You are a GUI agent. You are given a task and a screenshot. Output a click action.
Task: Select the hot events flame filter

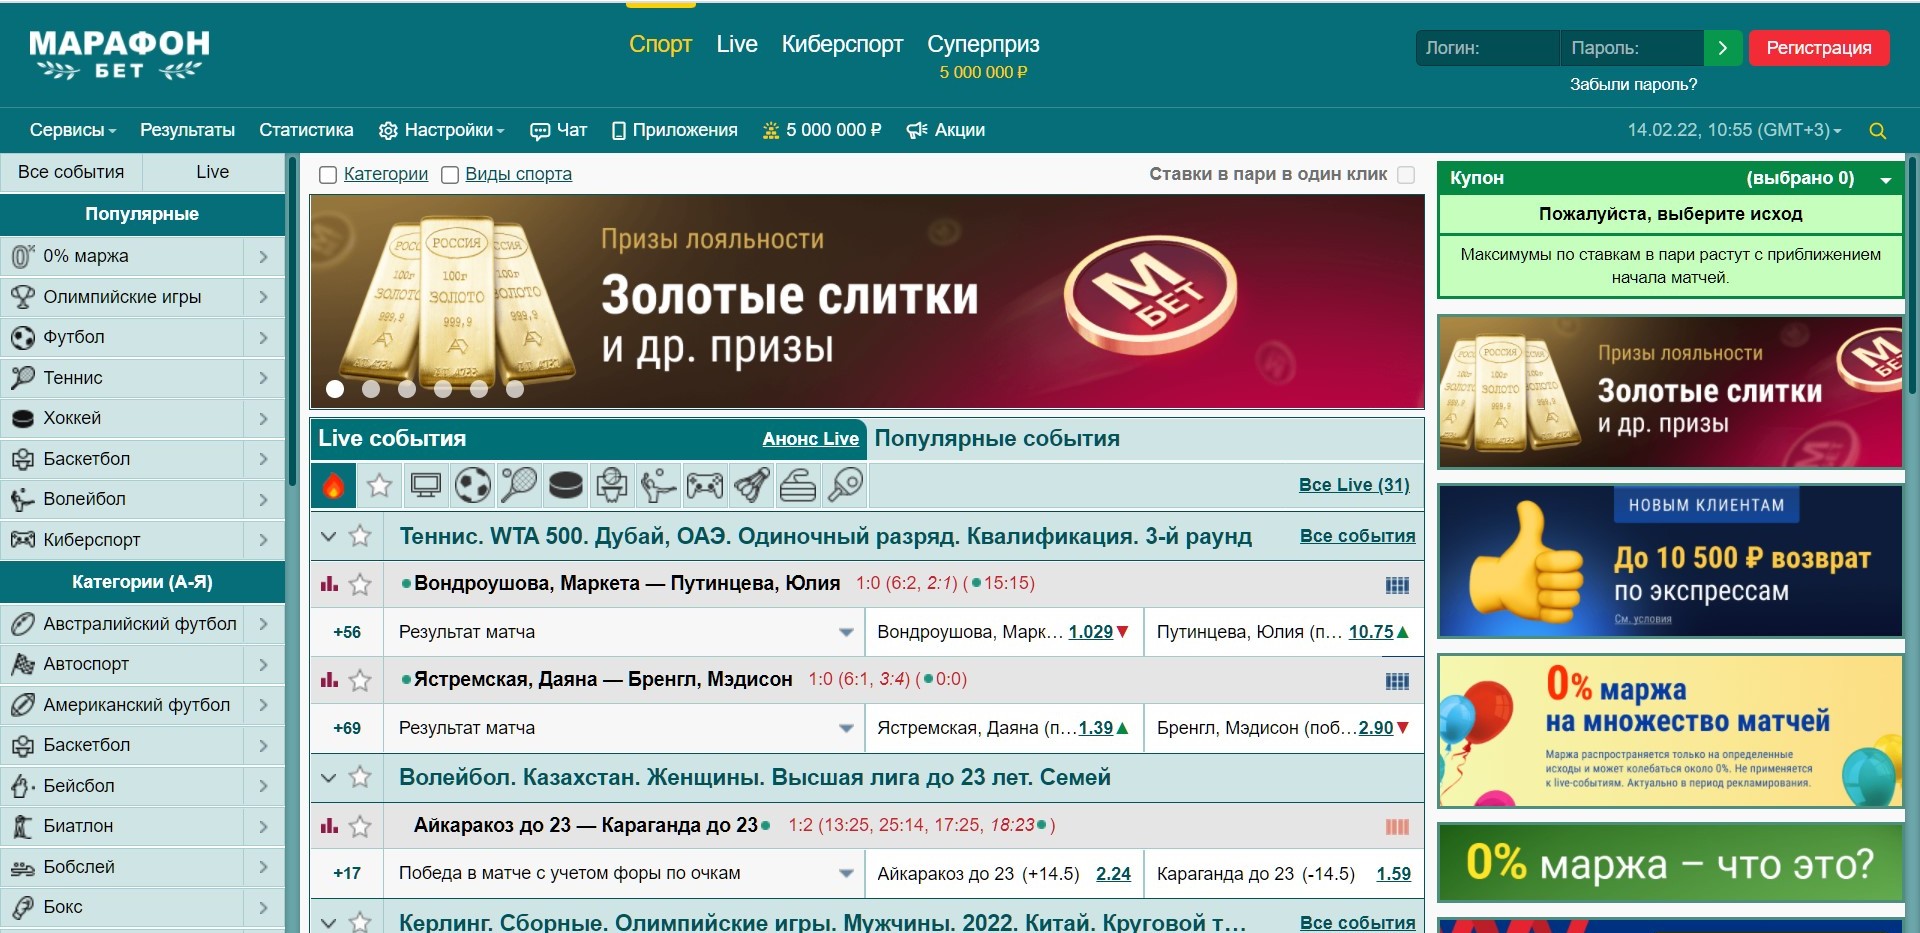333,485
